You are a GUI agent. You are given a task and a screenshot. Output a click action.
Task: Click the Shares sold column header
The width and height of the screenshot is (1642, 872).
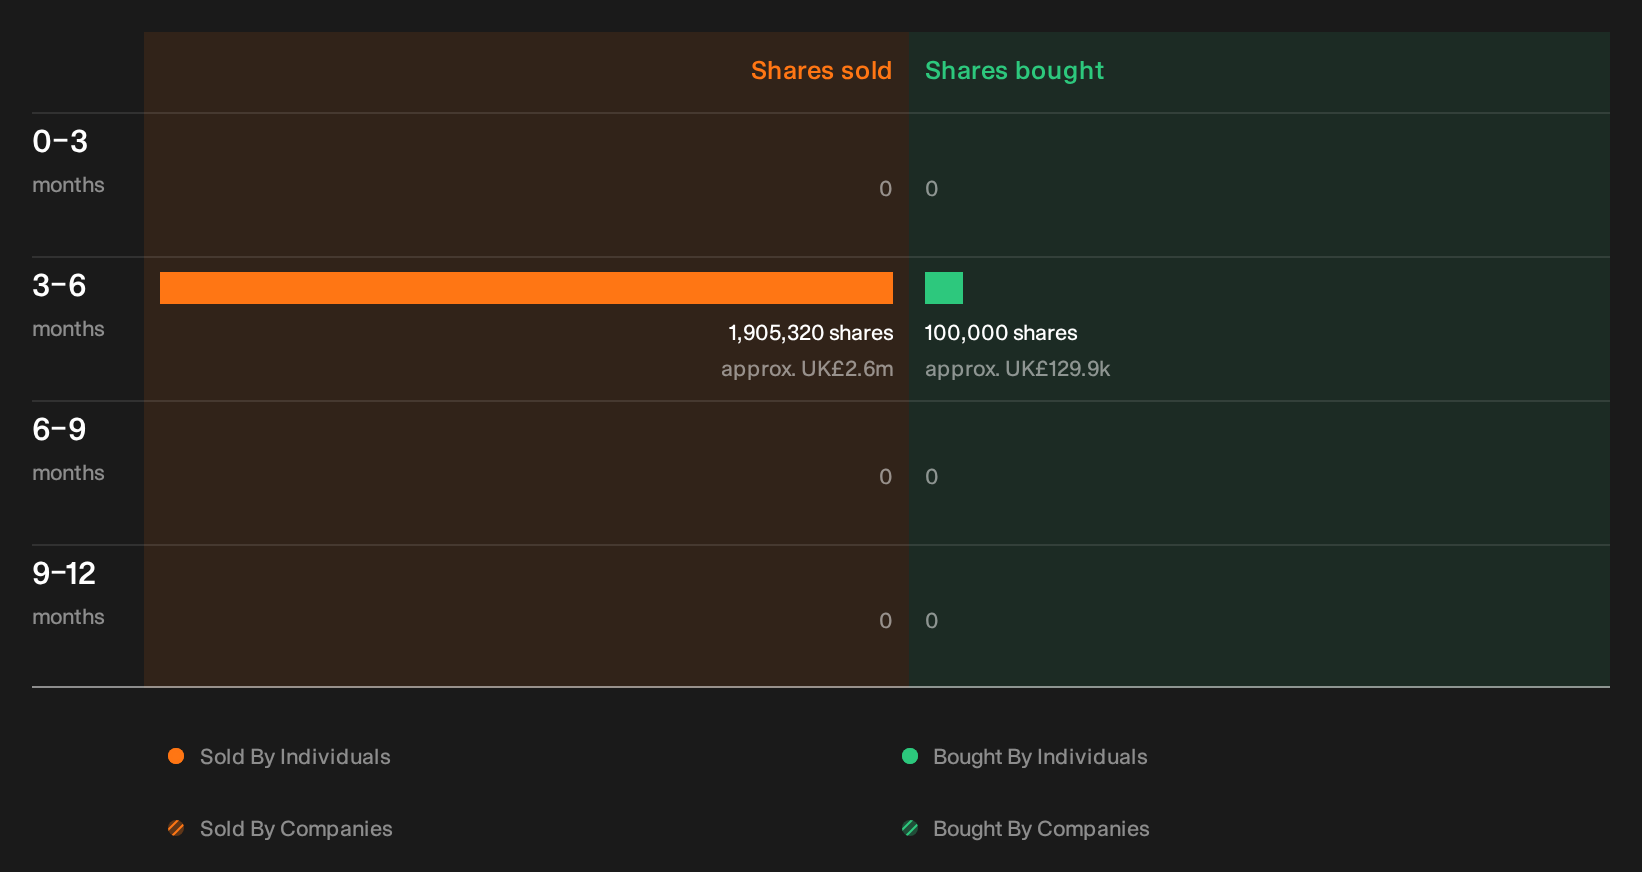[x=821, y=71]
